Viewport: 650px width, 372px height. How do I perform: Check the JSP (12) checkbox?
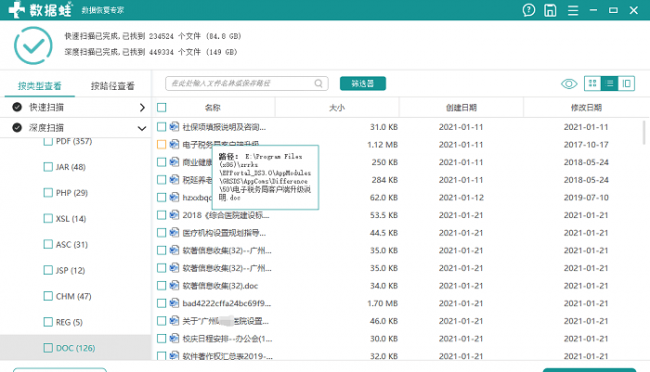48,270
